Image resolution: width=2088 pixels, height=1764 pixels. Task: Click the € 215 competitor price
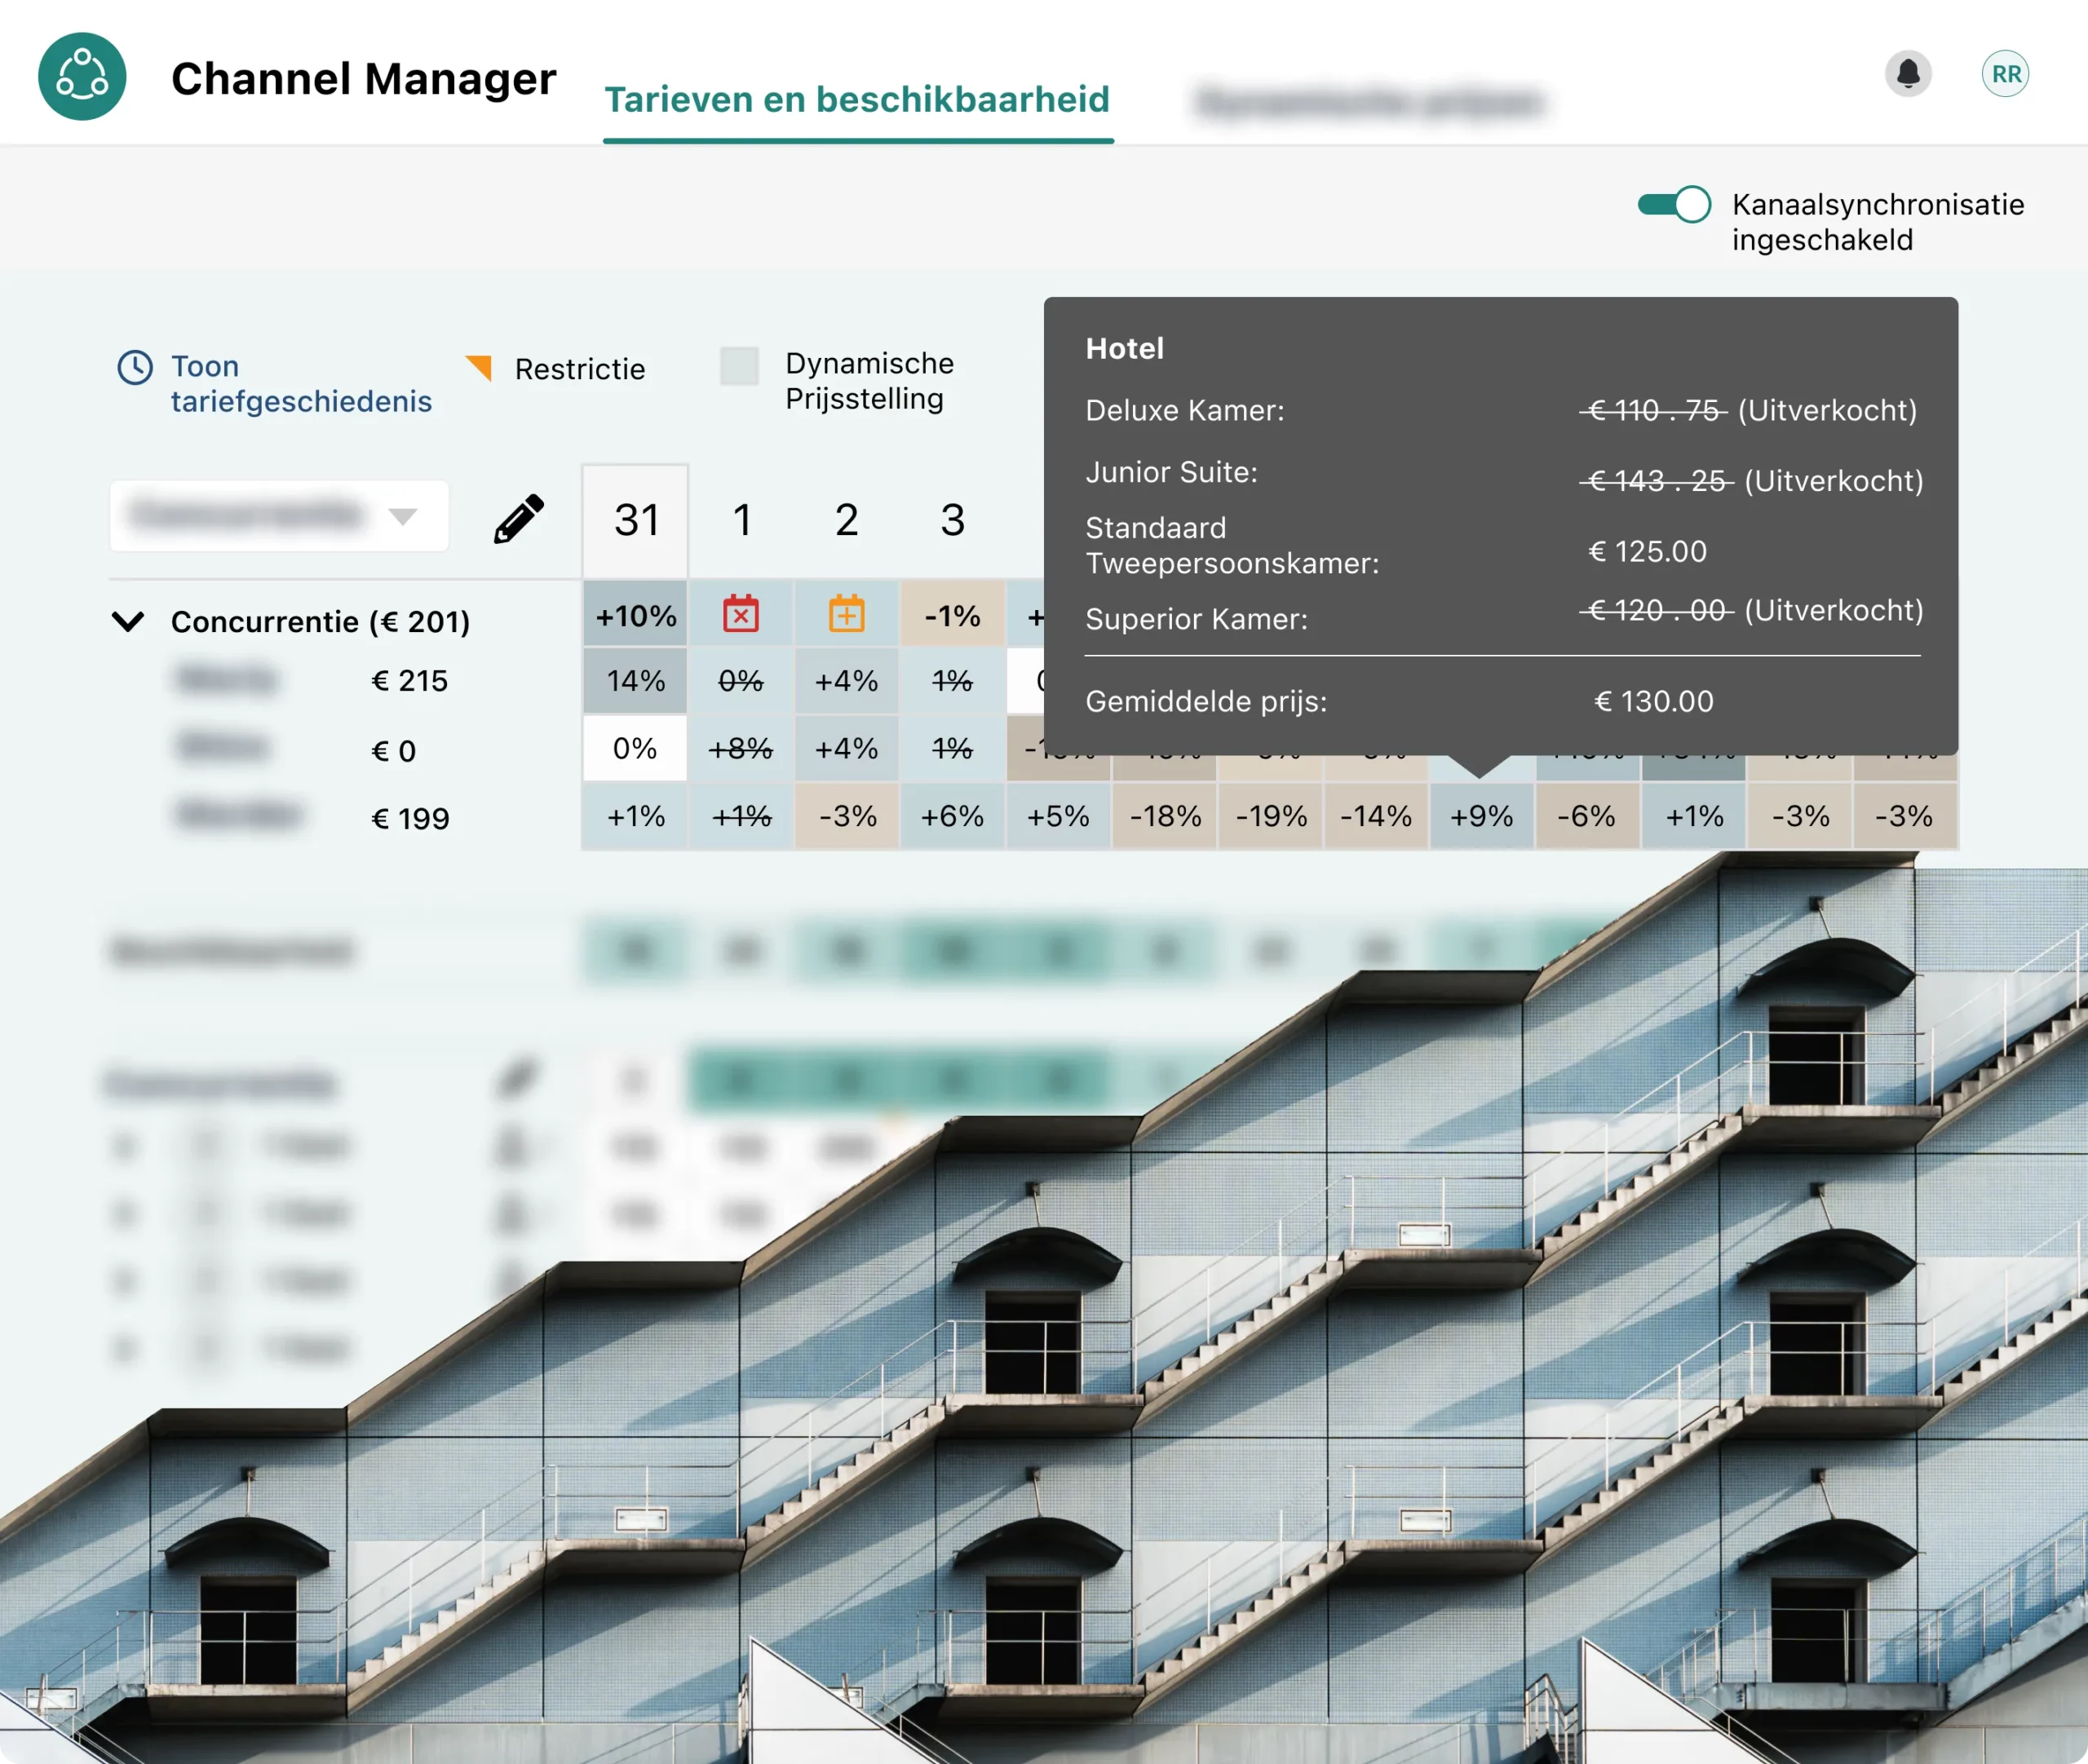click(410, 681)
